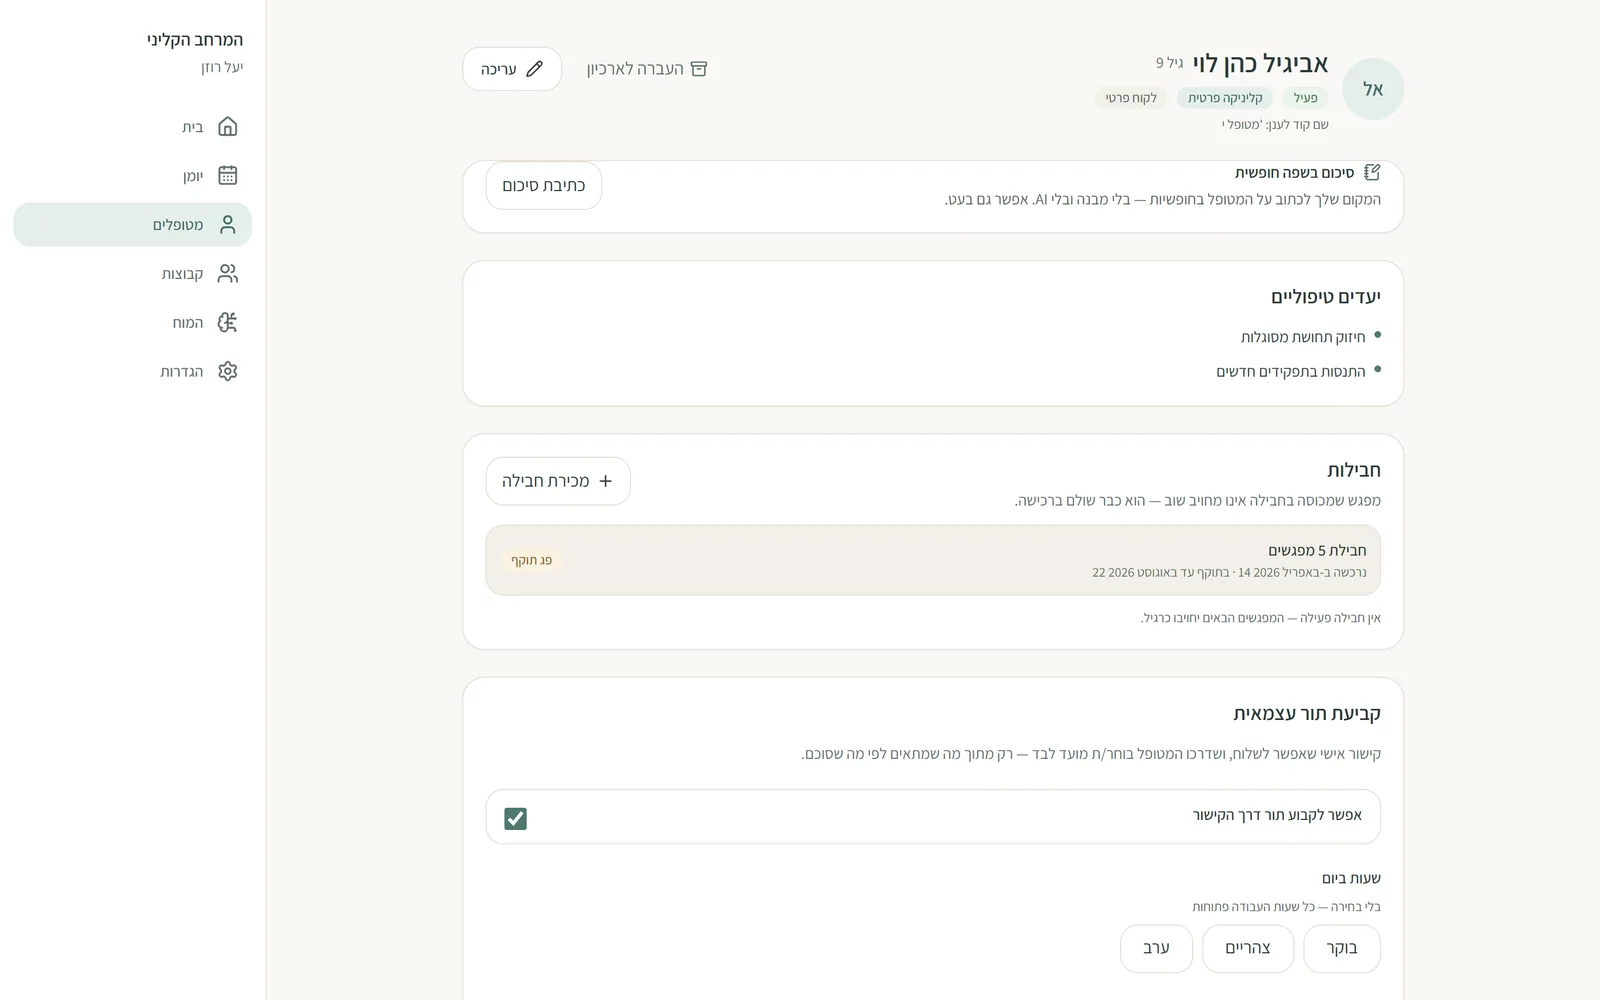The image size is (1600, 1000).
Task: Click the לקוח פרטי tag
Action: [x=1131, y=98]
